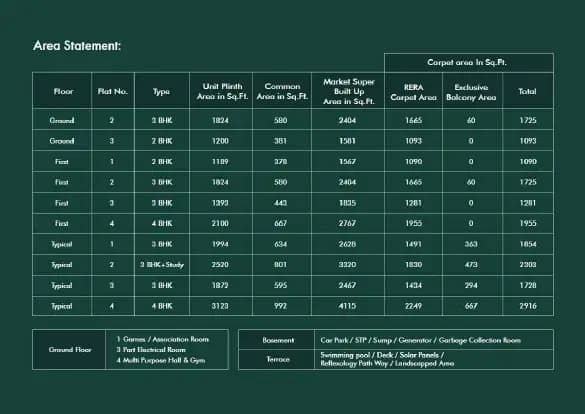Click common area value 381
The width and height of the screenshot is (585, 414).
tap(281, 141)
